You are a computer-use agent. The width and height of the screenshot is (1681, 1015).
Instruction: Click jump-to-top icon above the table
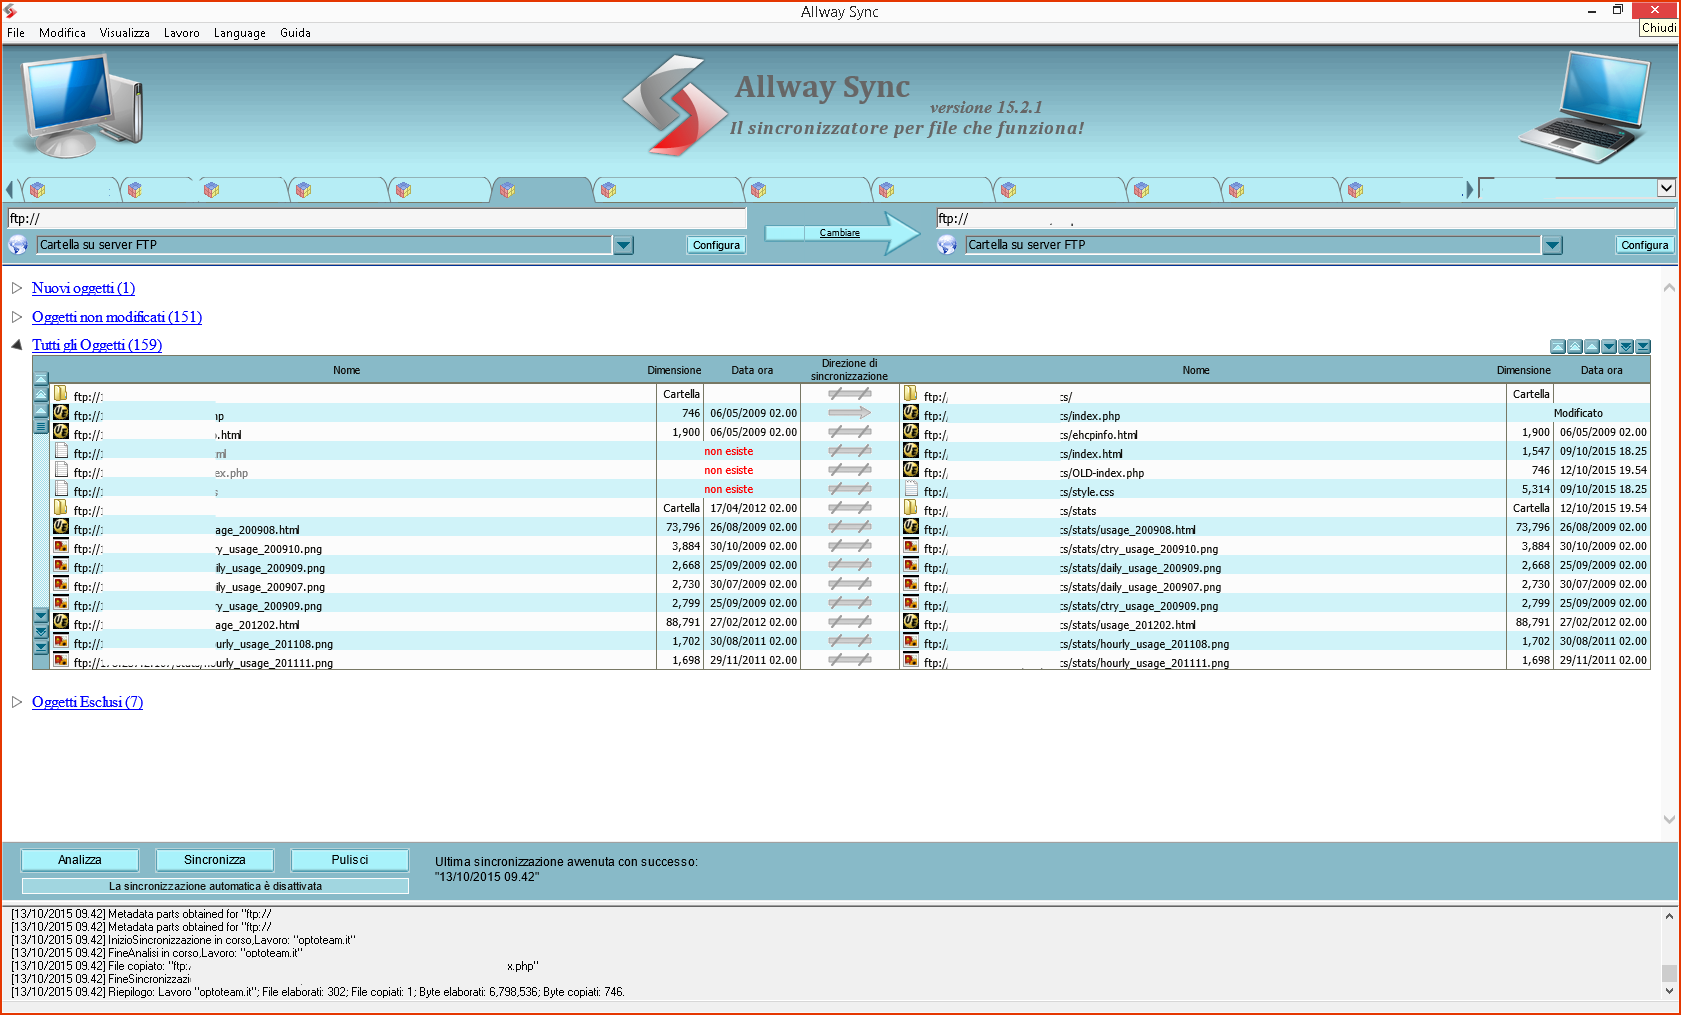pos(1558,347)
